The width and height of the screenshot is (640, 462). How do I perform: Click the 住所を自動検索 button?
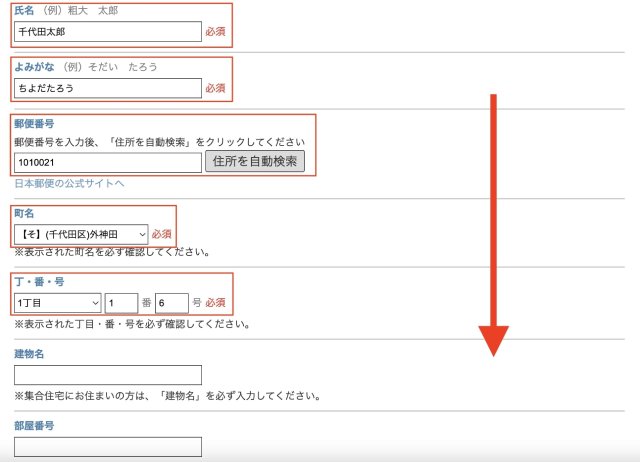click(x=255, y=161)
